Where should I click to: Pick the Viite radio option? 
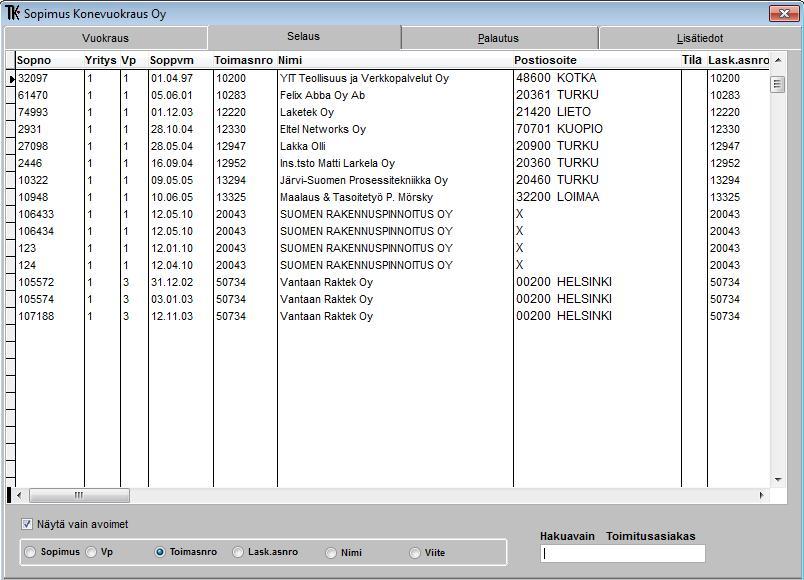415,553
